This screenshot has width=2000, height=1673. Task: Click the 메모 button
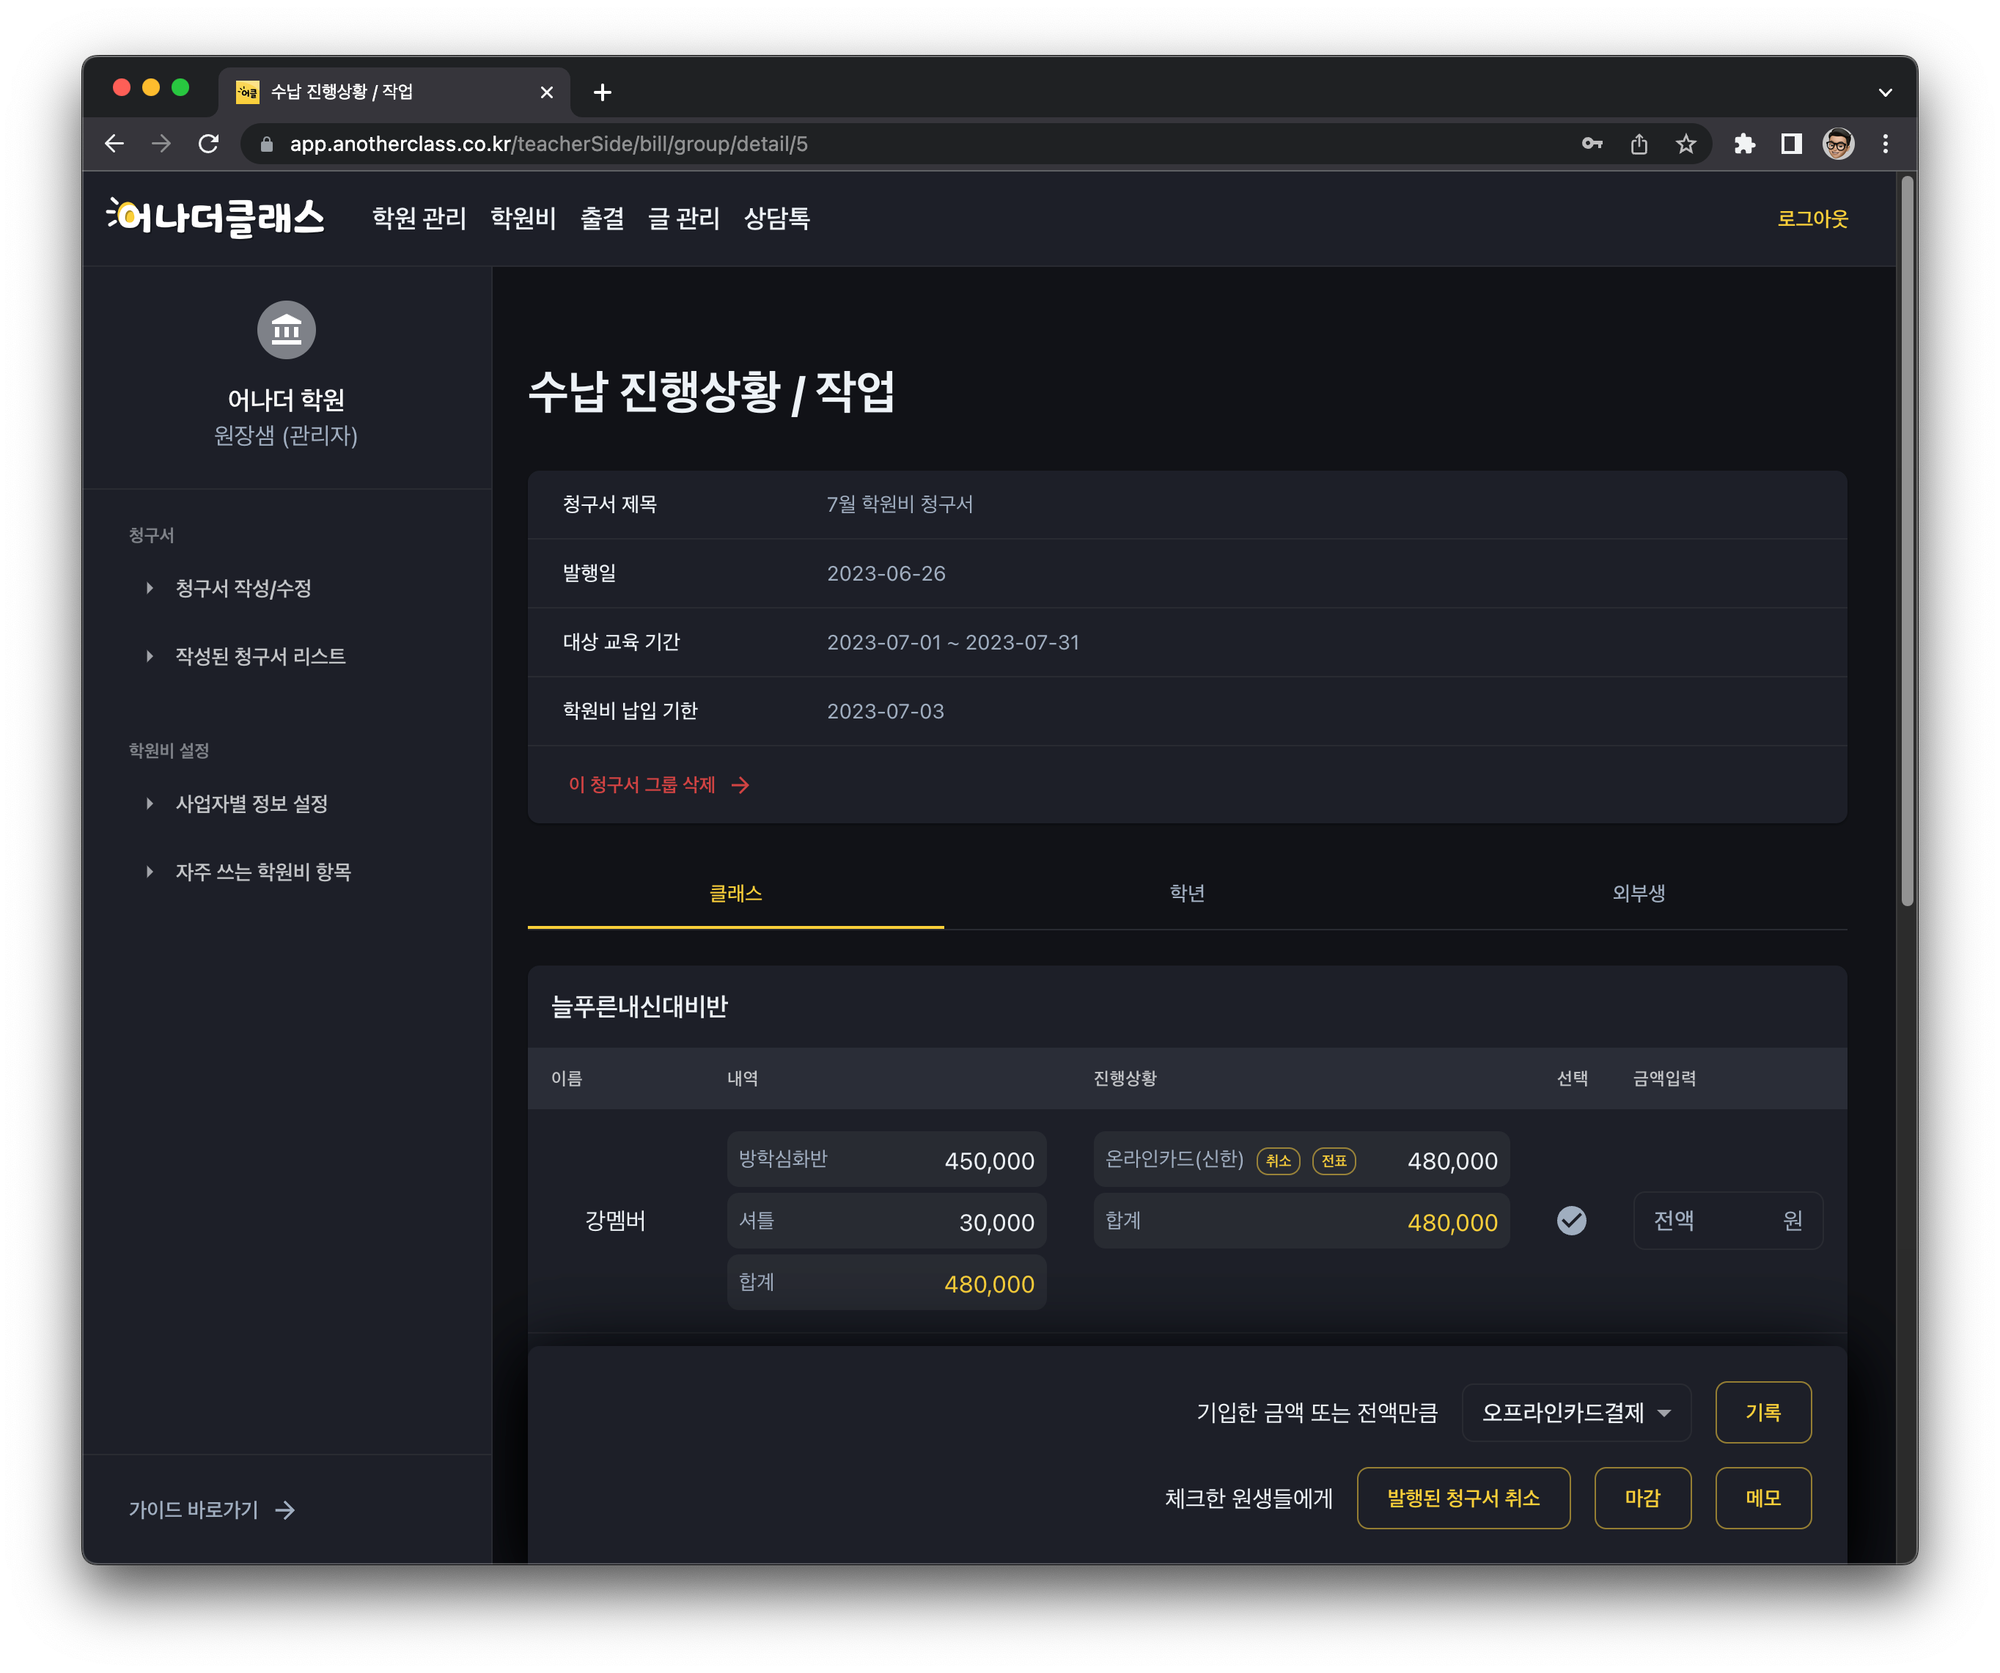(1763, 1498)
